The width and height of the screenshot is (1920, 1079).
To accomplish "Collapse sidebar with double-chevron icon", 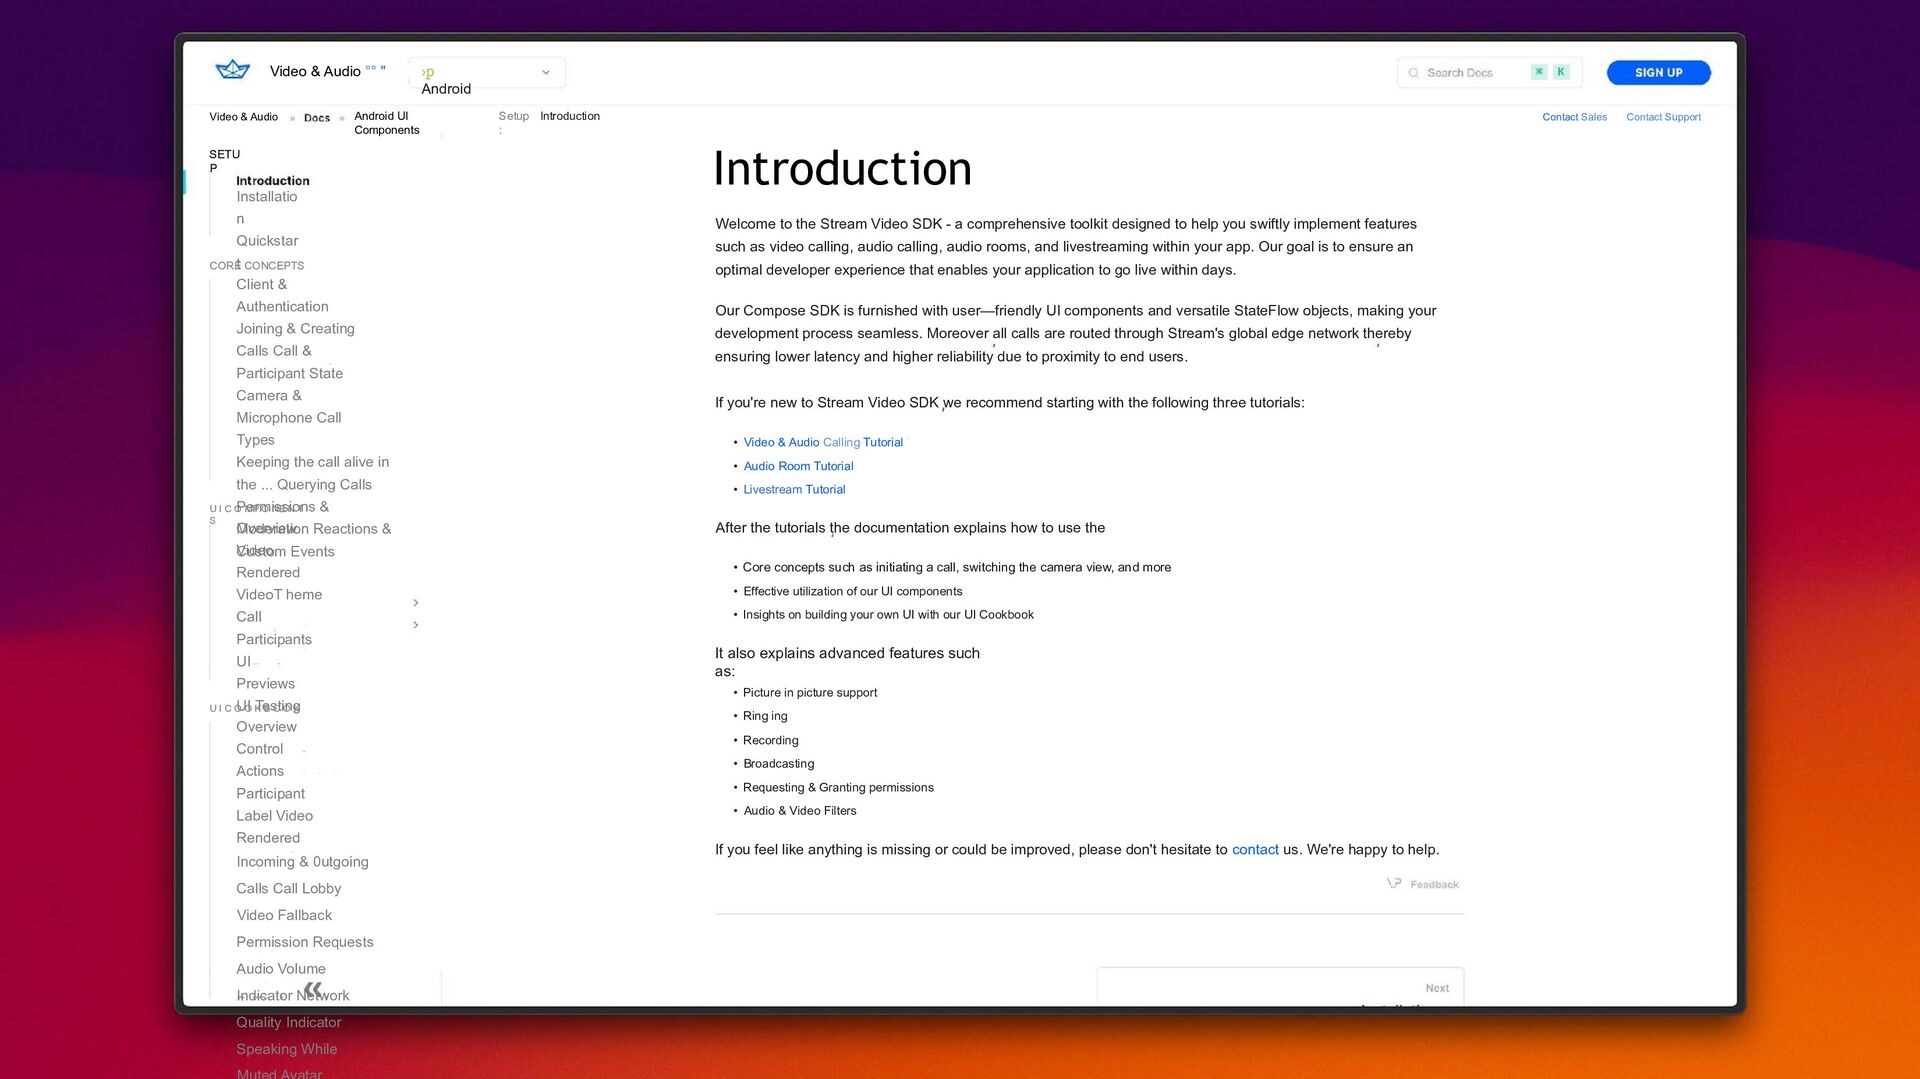I will [313, 989].
